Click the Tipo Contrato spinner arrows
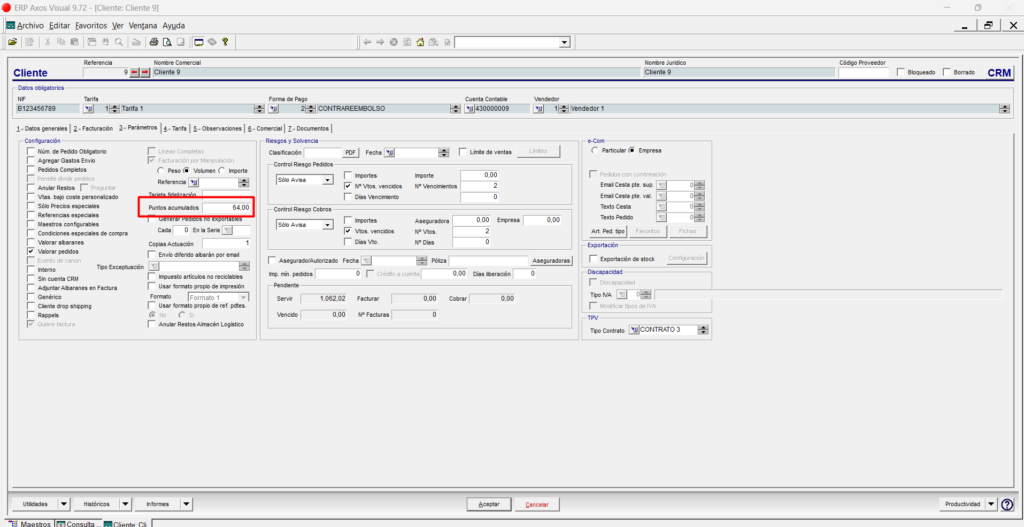Viewport: 1024px width, 527px height. (703, 330)
